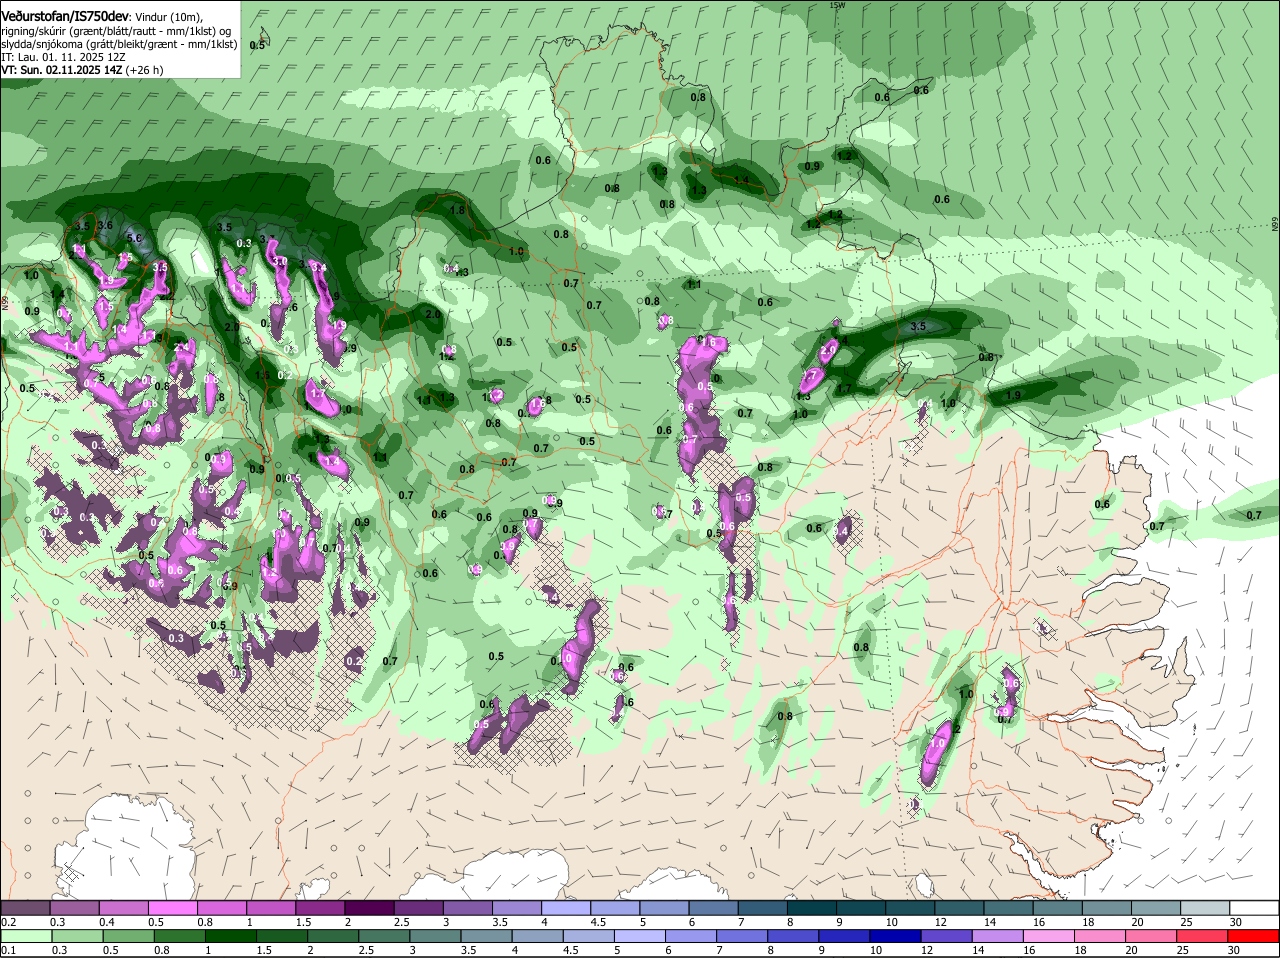
Task: Pick the darkest green swatch labeled 1 in rain legend
Action: click(231, 937)
